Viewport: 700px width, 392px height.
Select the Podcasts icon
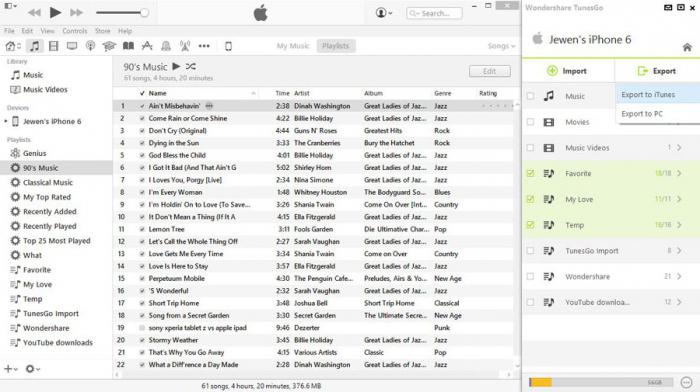(x=91, y=46)
